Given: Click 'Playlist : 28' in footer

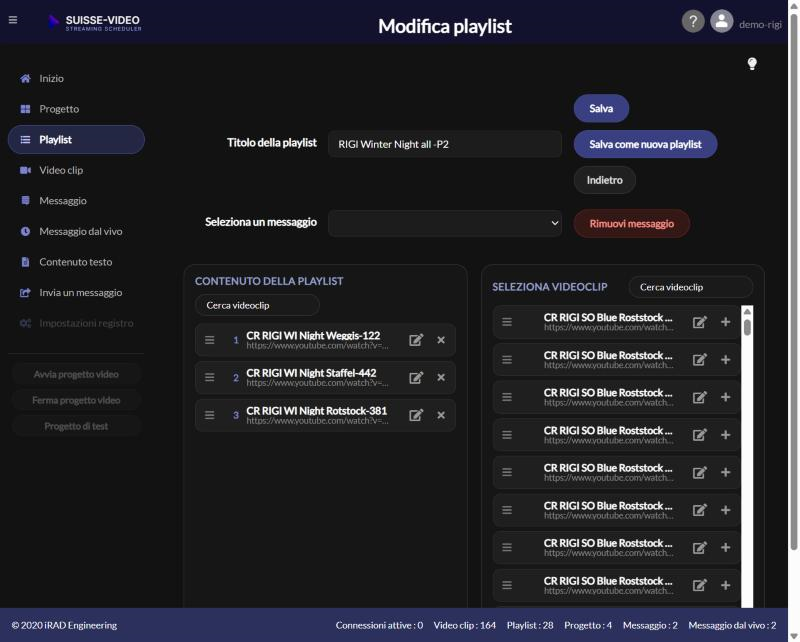Looking at the screenshot, I should [x=530, y=625].
